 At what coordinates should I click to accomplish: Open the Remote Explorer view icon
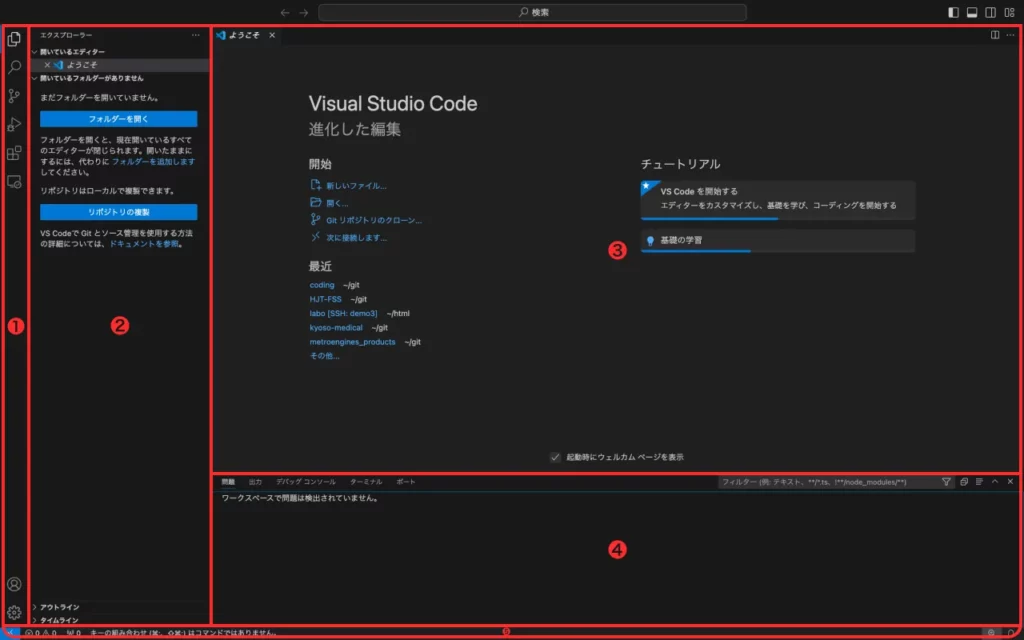click(14, 182)
